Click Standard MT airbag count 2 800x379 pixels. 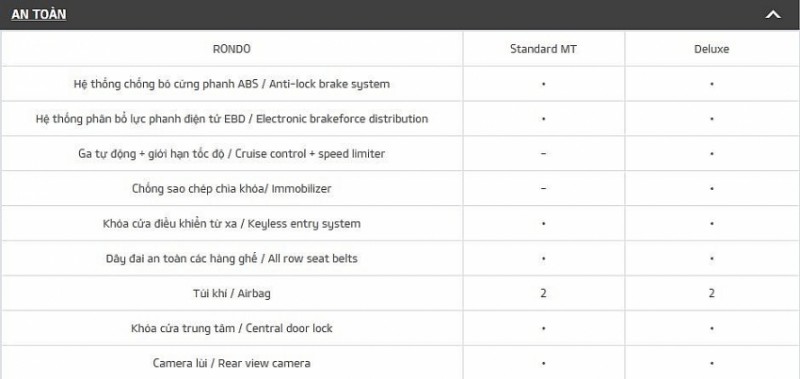coord(543,293)
